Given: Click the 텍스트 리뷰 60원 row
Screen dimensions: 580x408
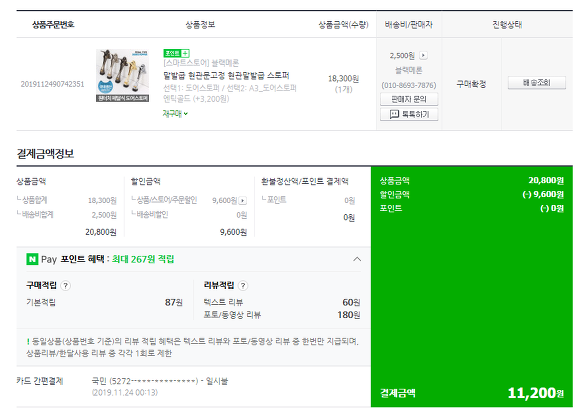Looking at the screenshot, I should (x=282, y=302).
